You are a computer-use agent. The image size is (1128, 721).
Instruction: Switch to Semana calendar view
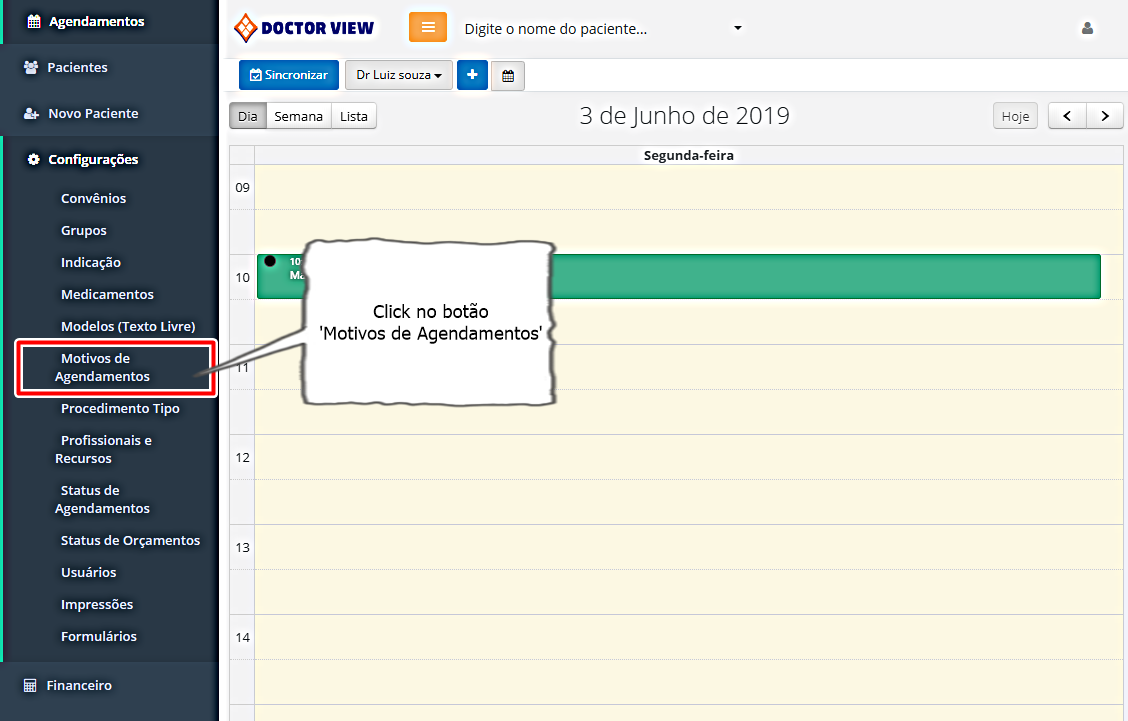(299, 116)
